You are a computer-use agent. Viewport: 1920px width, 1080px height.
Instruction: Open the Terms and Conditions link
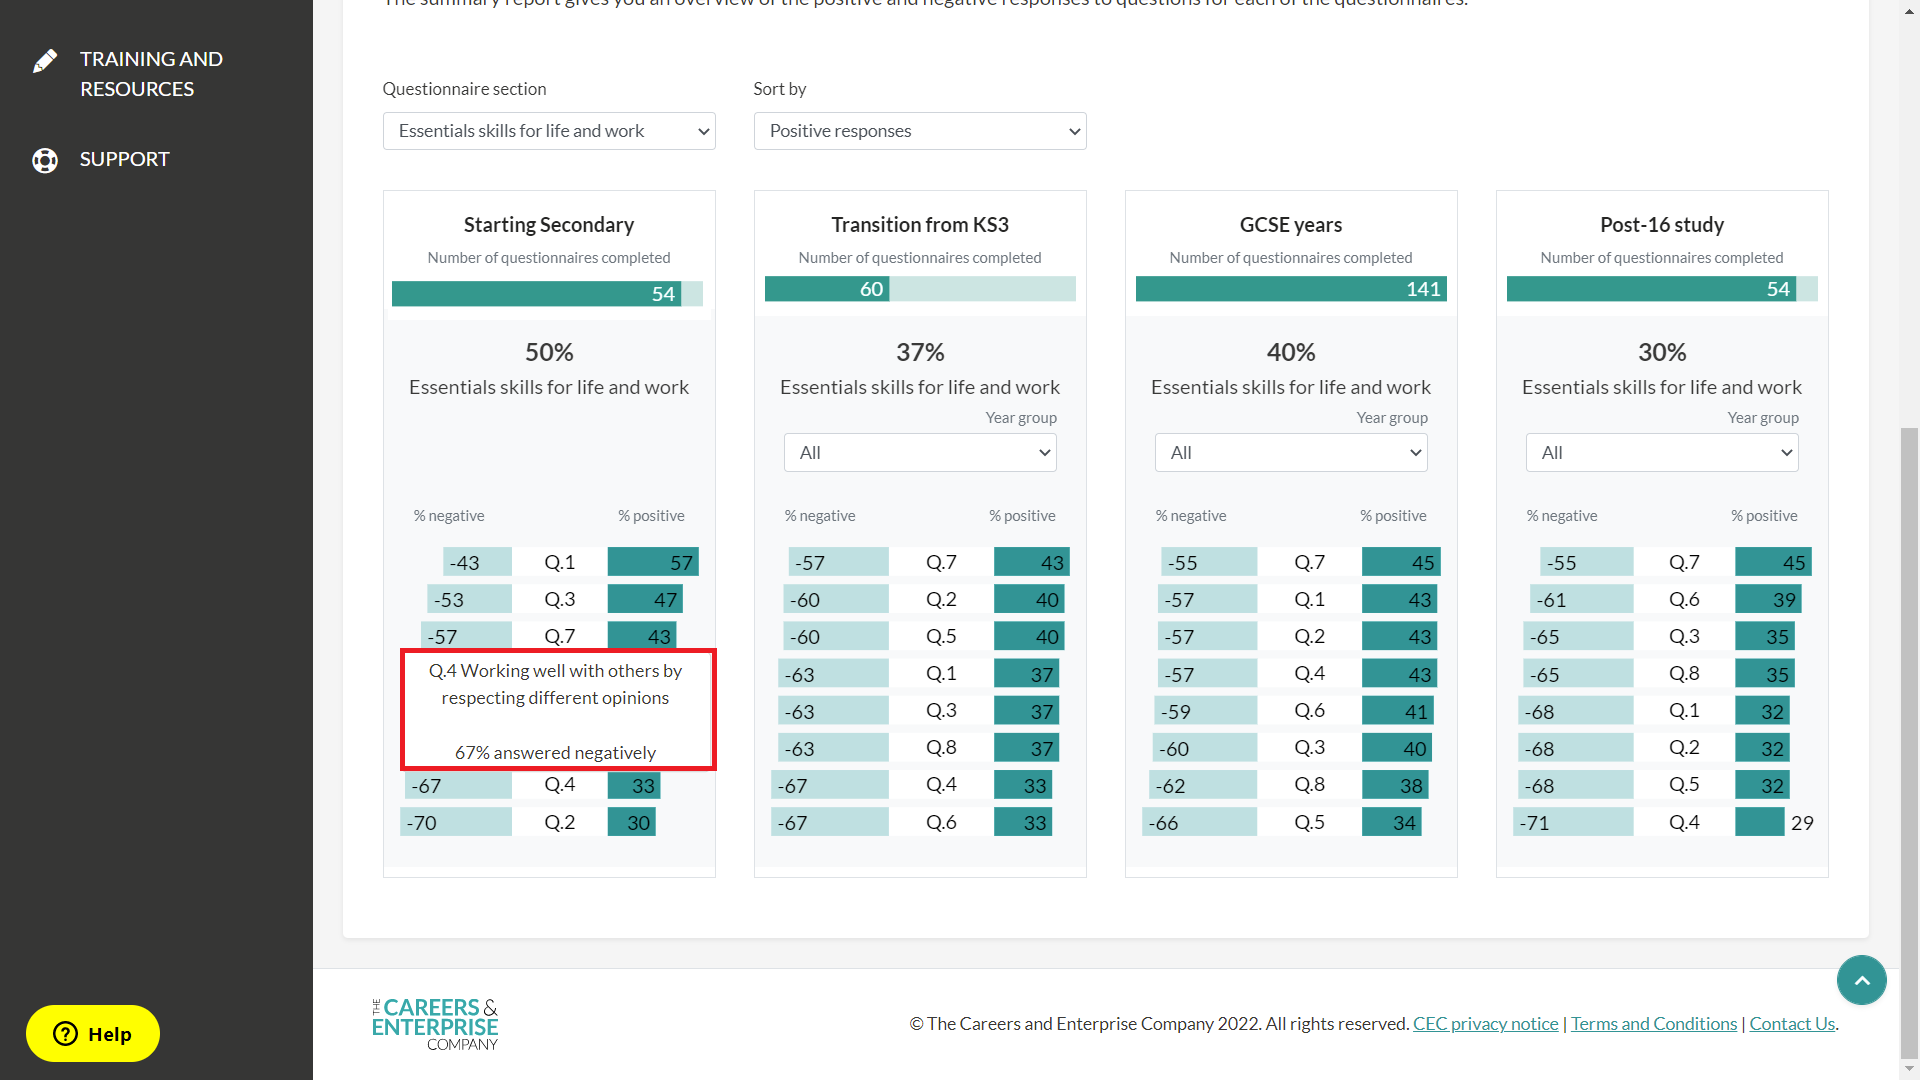coord(1654,1023)
